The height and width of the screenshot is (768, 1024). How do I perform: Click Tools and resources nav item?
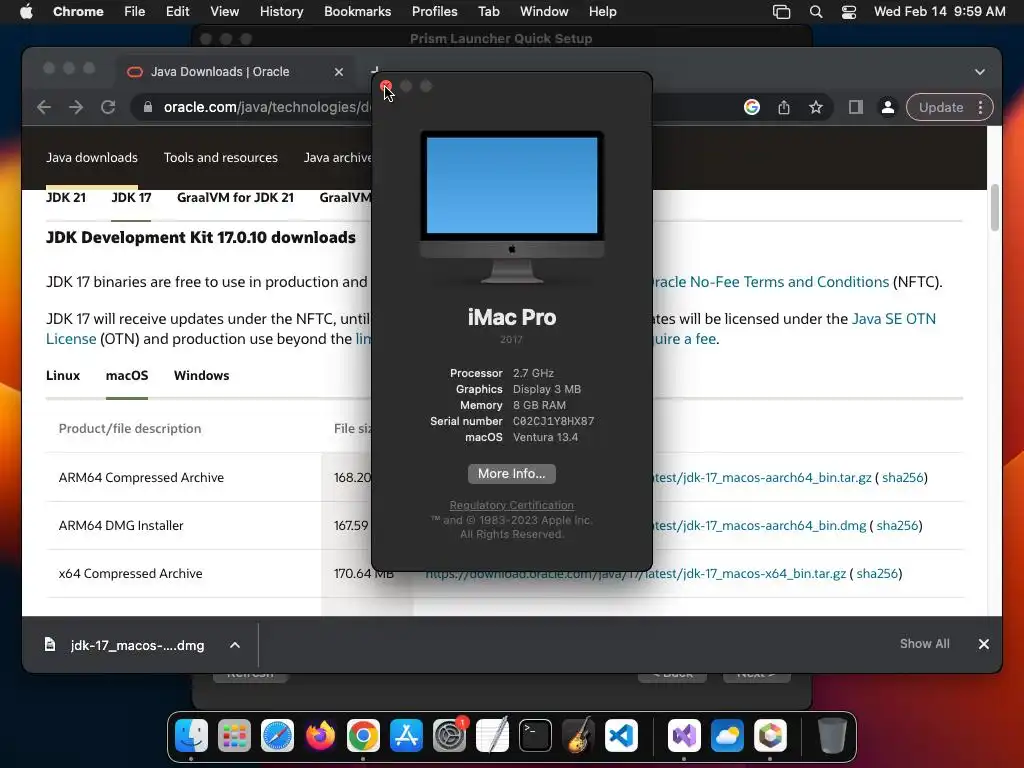coord(220,157)
